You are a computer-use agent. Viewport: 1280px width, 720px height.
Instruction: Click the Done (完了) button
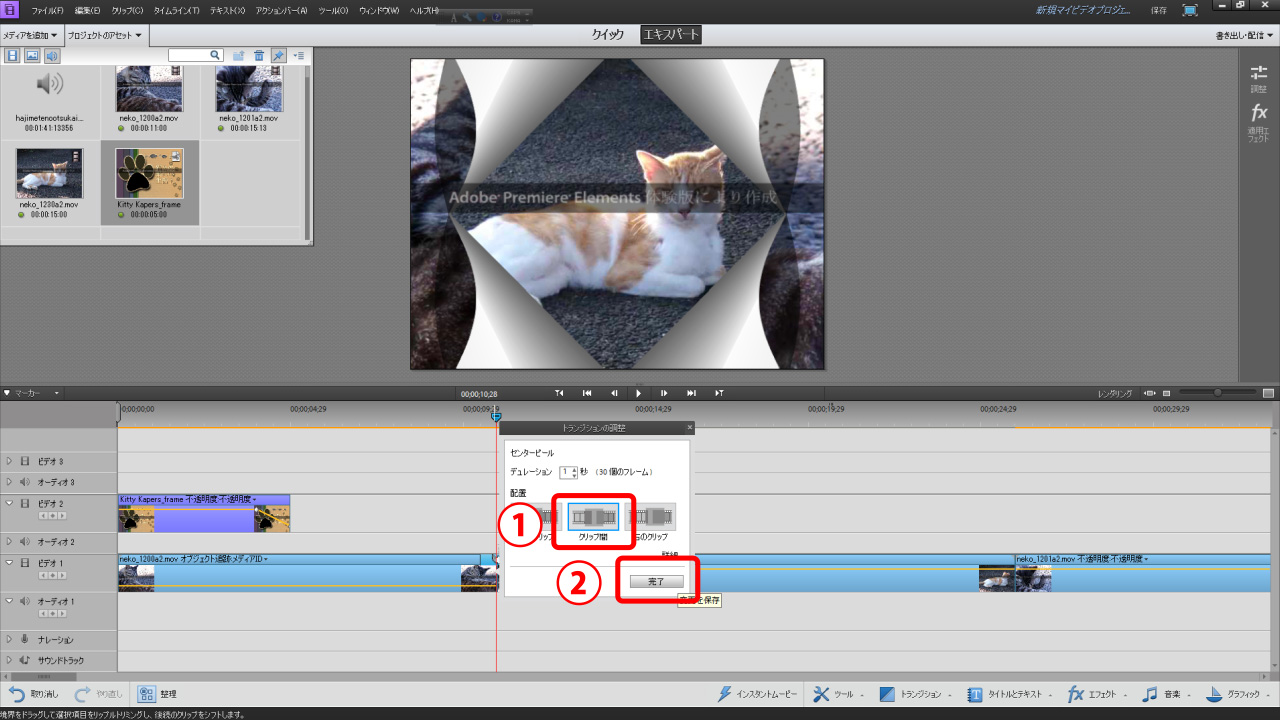(656, 581)
